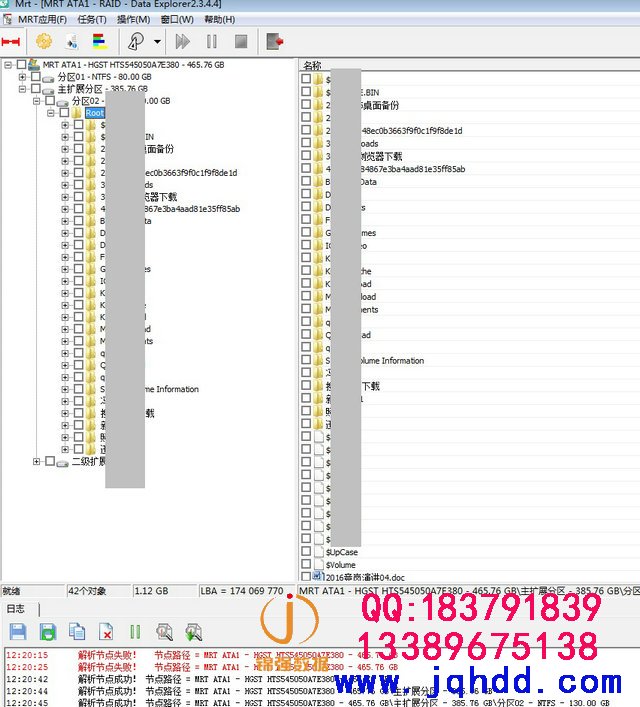
Task: Select the $UpCase file name in the list
Action: click(342, 552)
